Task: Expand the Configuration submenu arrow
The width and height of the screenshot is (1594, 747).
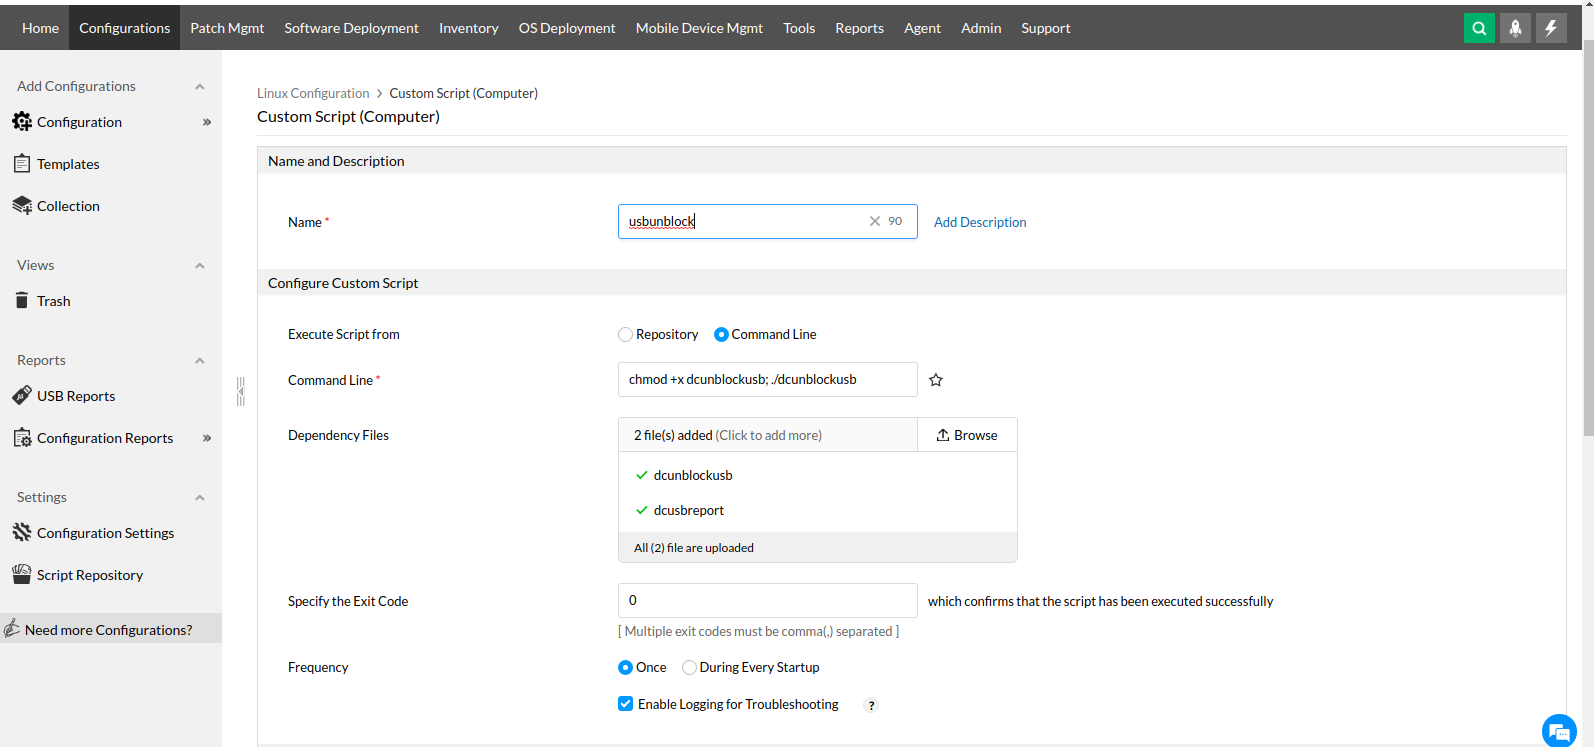Action: pyautogui.click(x=207, y=122)
